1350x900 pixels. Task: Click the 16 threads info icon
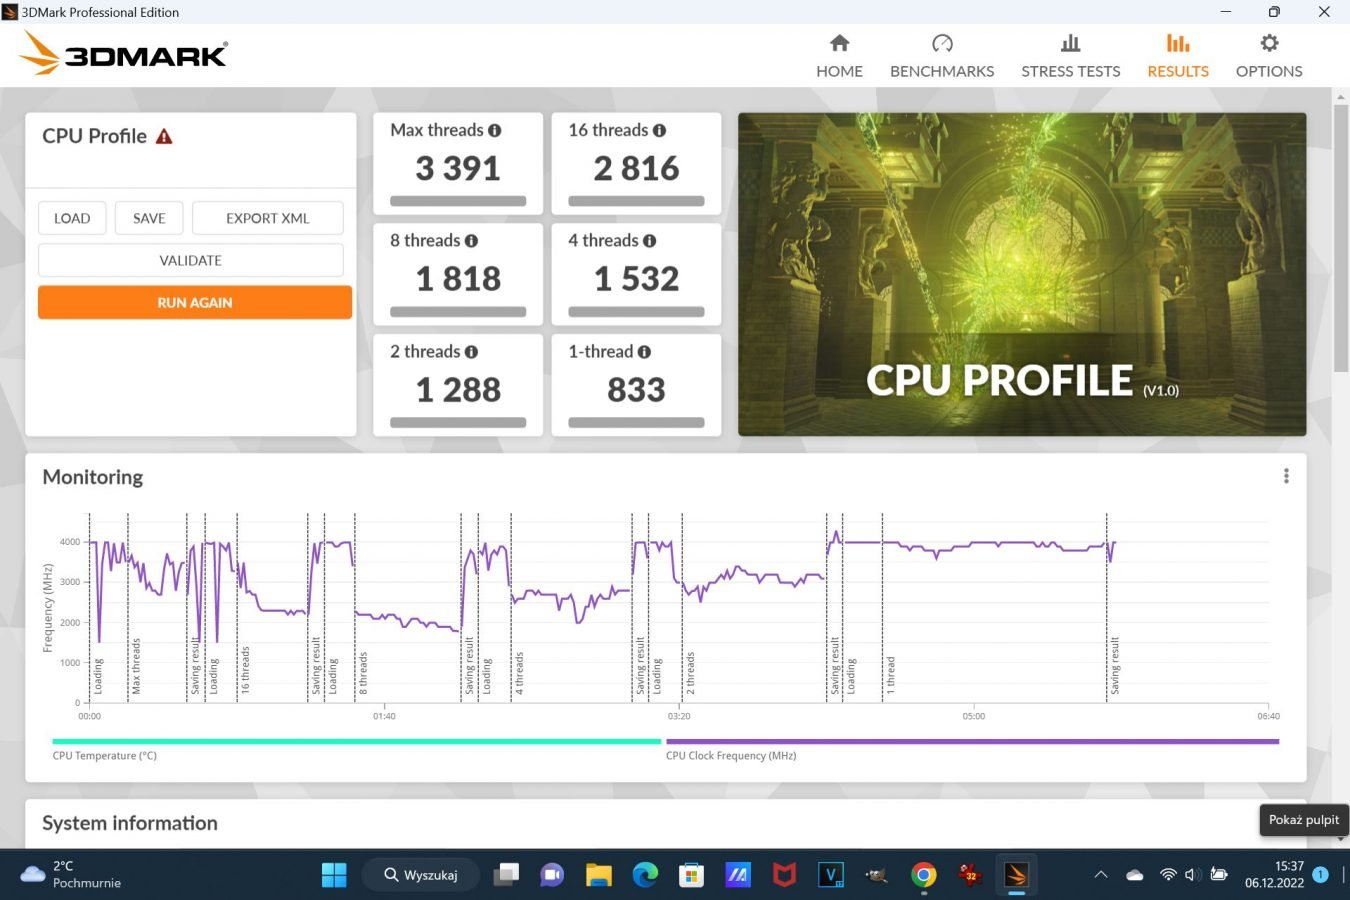click(x=659, y=130)
